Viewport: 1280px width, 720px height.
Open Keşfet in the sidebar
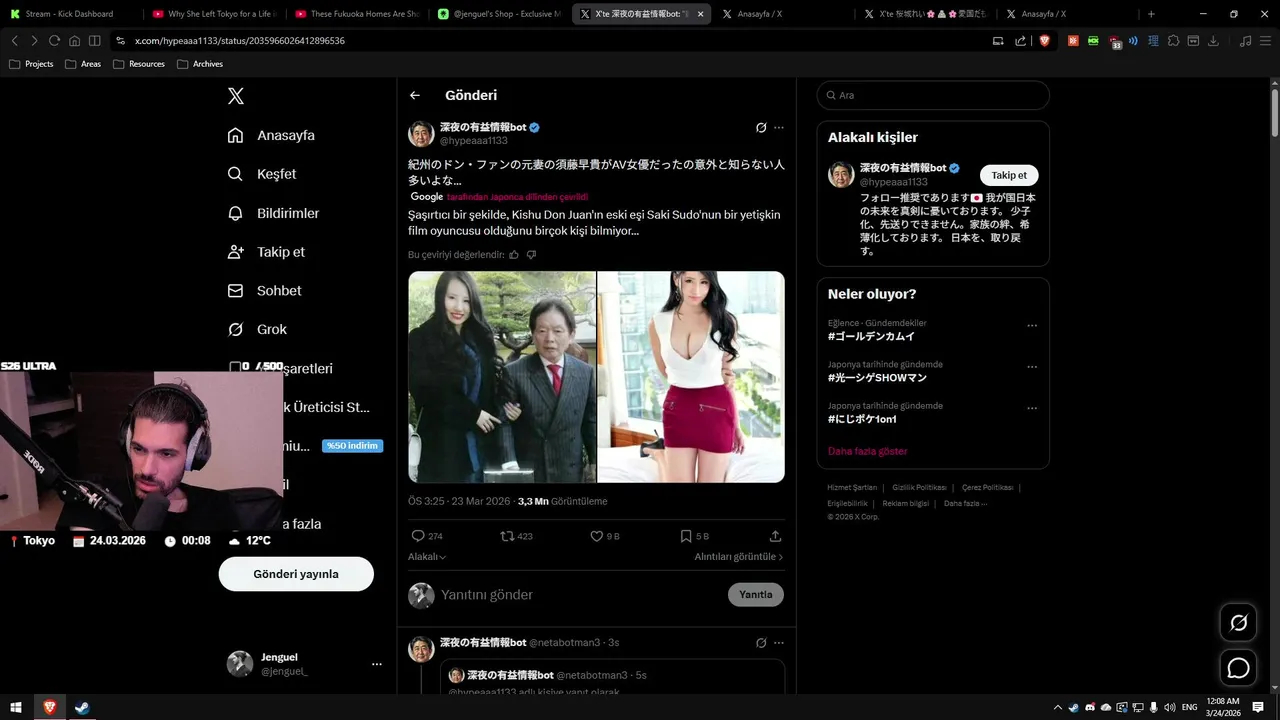tap(262, 174)
